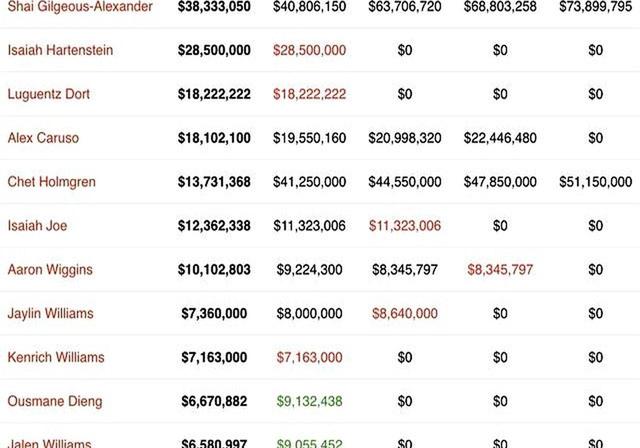Image resolution: width=640 pixels, height=448 pixels.
Task: Open Jaylin Williams player link
Action: tap(51, 313)
